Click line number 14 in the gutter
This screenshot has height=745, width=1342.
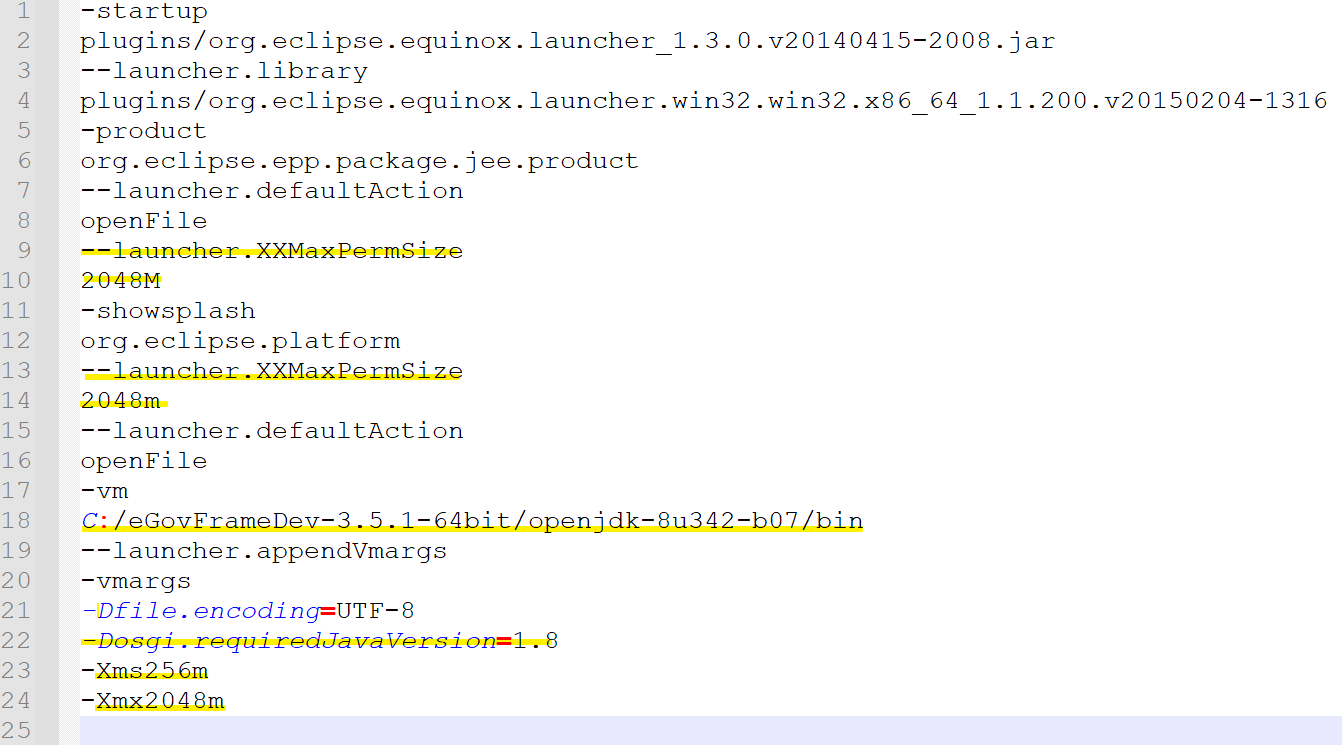pyautogui.click(x=17, y=401)
